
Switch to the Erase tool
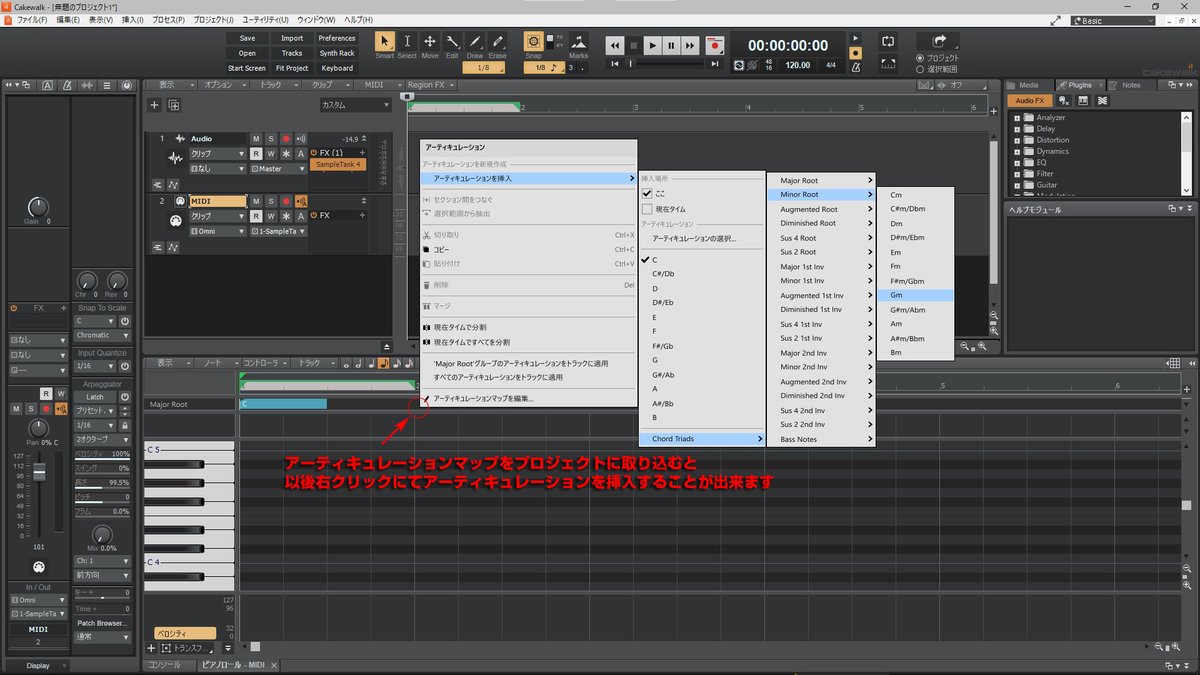[498, 41]
